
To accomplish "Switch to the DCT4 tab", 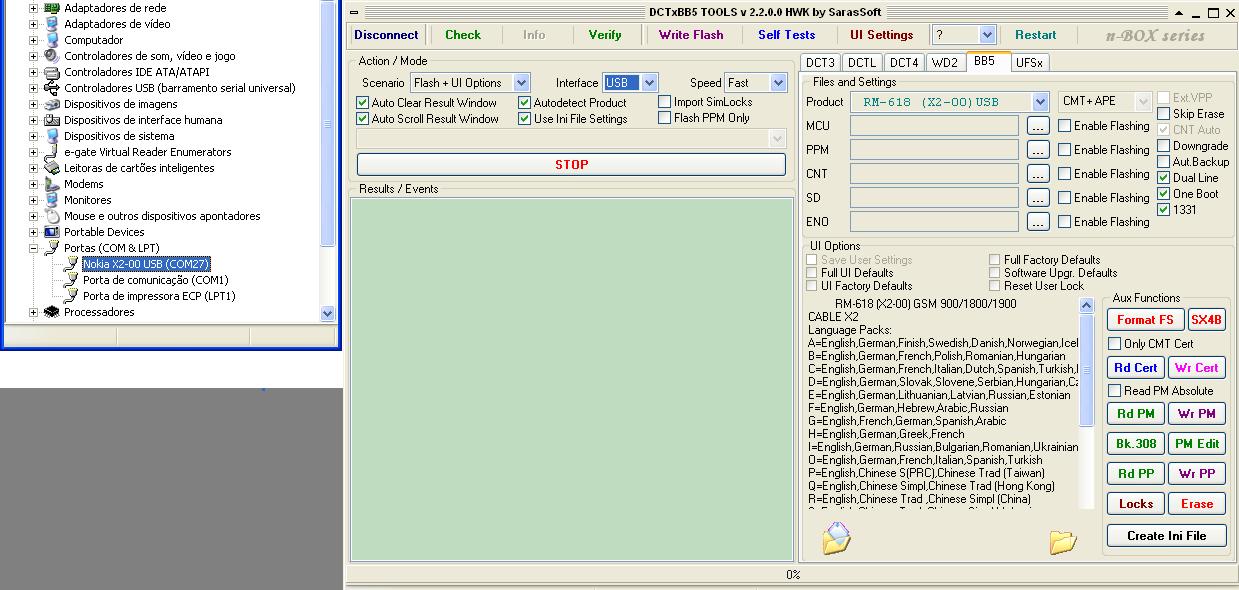I will pyautogui.click(x=904, y=63).
